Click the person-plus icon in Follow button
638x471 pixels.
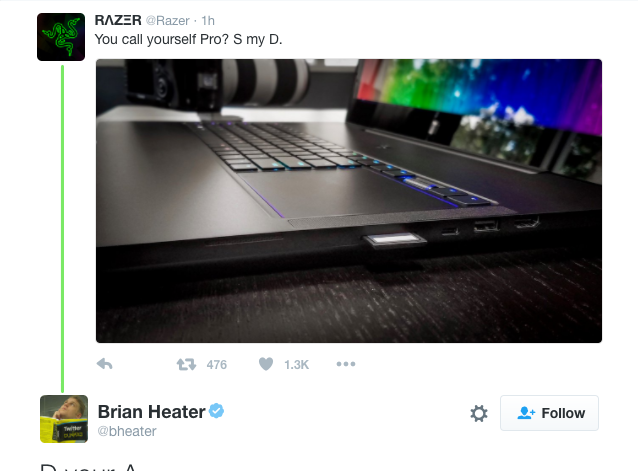coord(526,413)
